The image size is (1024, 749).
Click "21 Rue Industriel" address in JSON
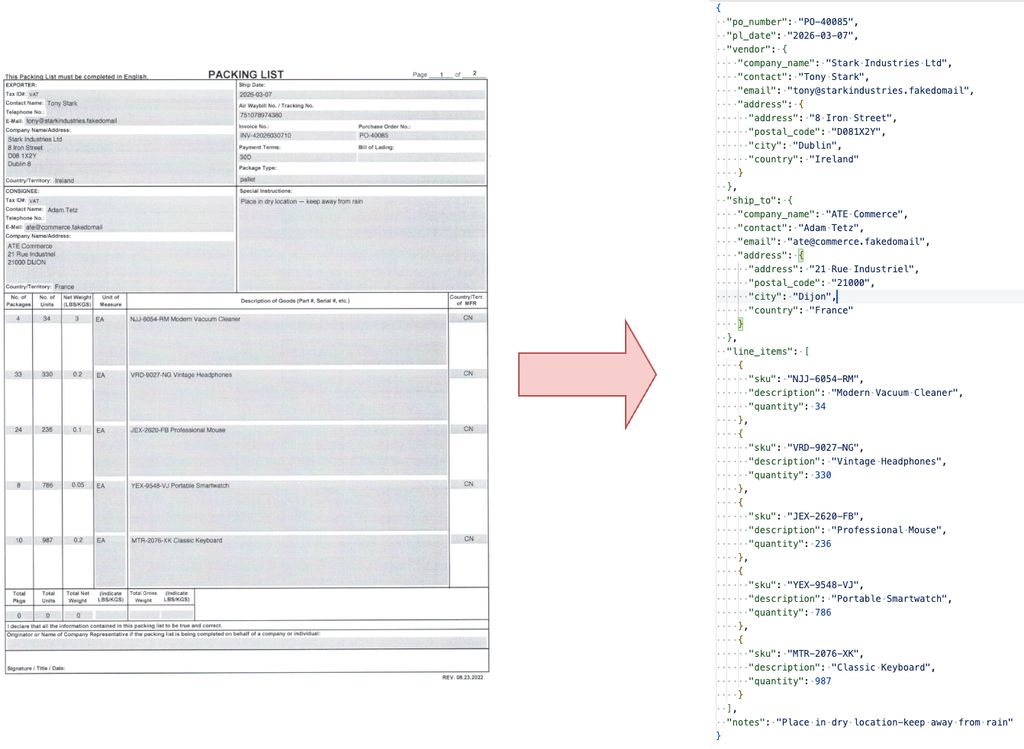point(863,269)
